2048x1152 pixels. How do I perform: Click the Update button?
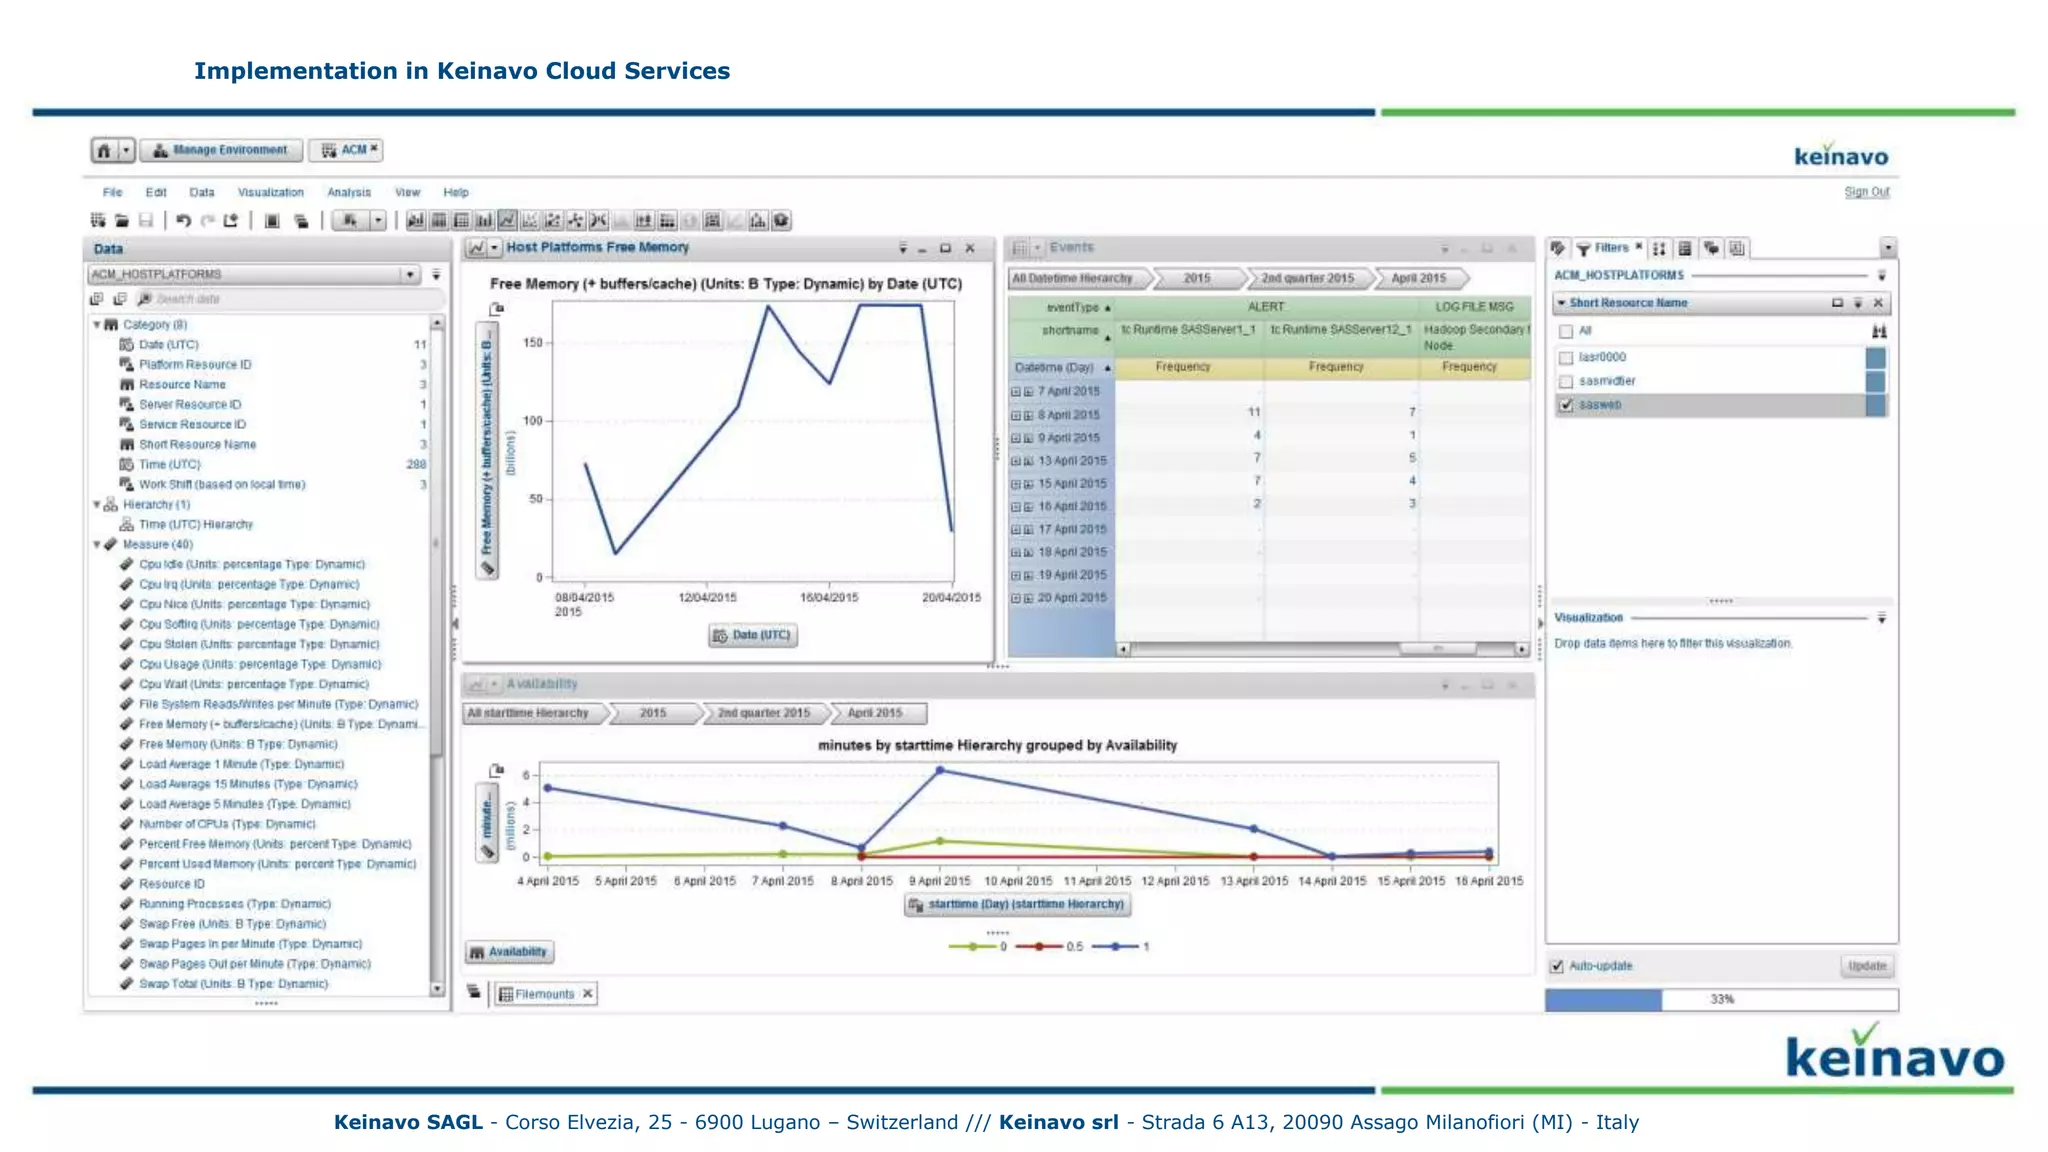pyautogui.click(x=1867, y=966)
